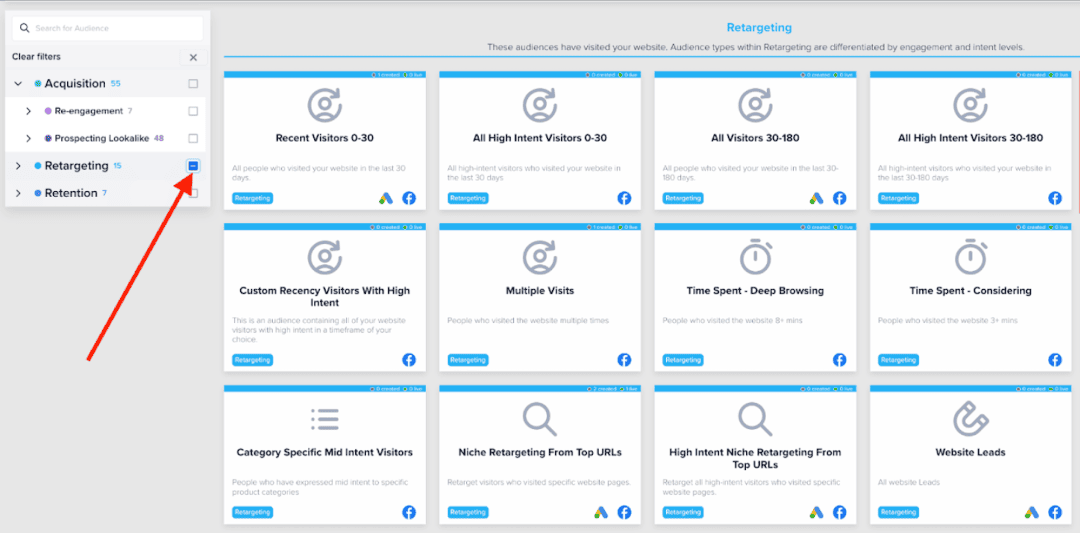Click Facebook icon on Time Spent - Deep Browsing
The image size is (1080, 533).
coord(840,359)
